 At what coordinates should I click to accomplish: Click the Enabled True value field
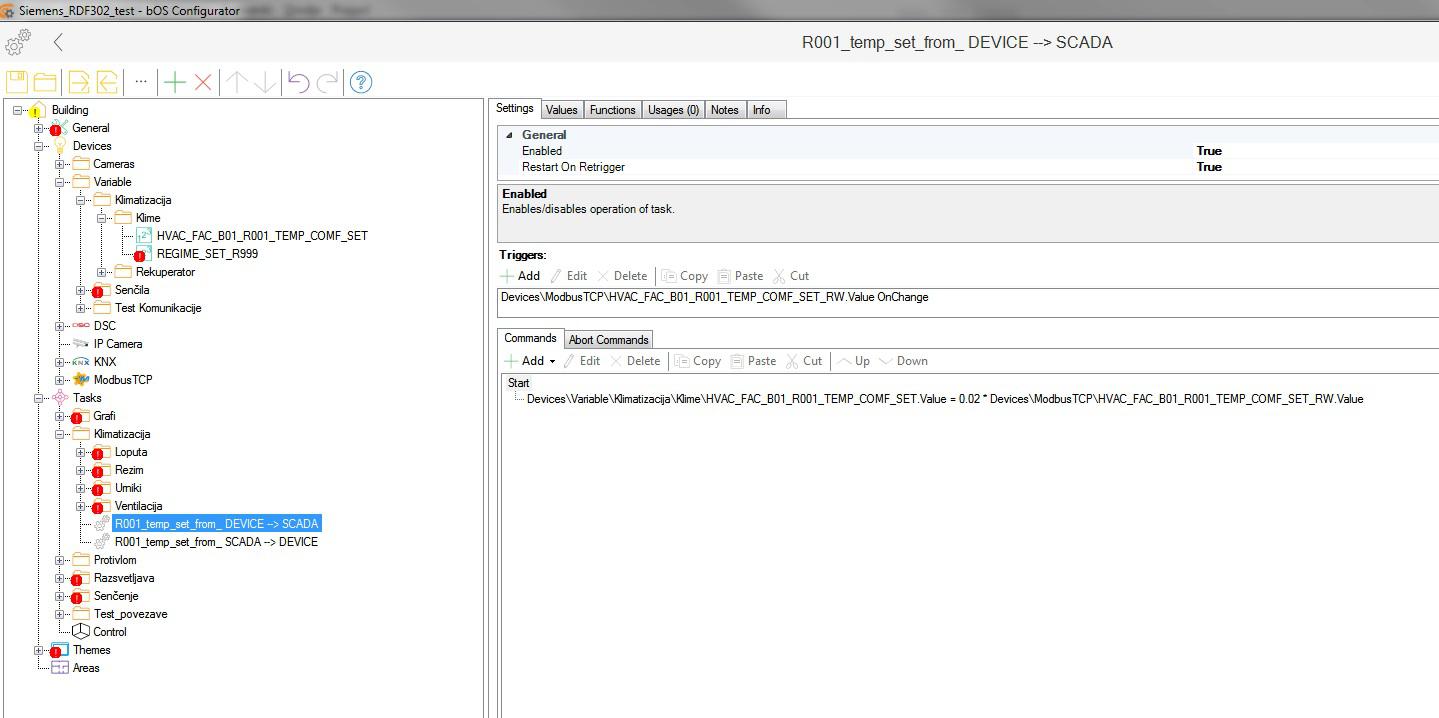[1209, 151]
